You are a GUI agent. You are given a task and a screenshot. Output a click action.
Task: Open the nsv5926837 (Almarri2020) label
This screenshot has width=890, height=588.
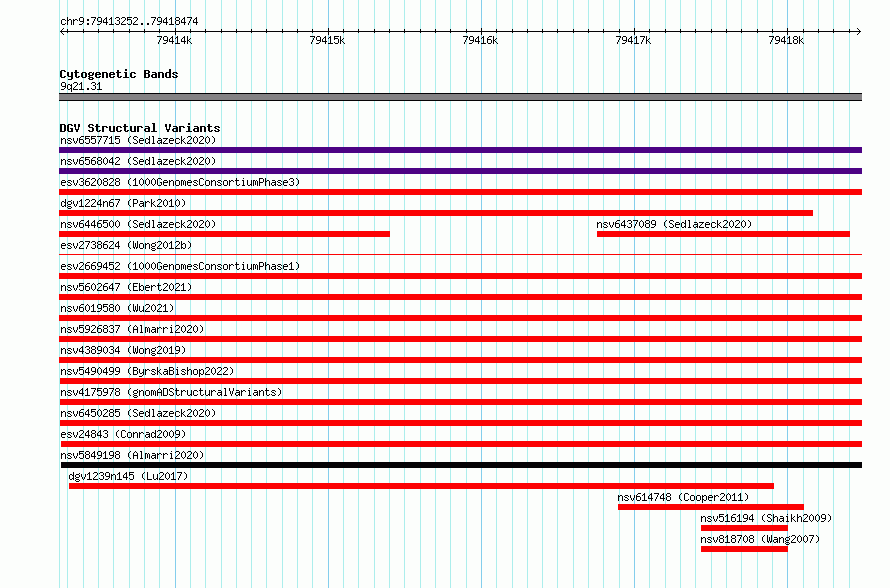click(132, 329)
